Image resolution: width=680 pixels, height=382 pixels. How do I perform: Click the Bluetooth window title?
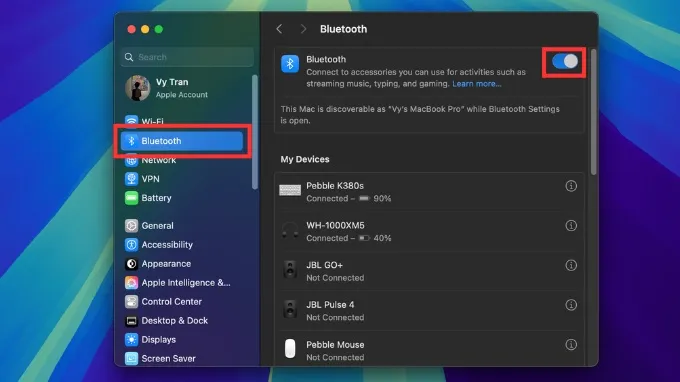tap(343, 29)
